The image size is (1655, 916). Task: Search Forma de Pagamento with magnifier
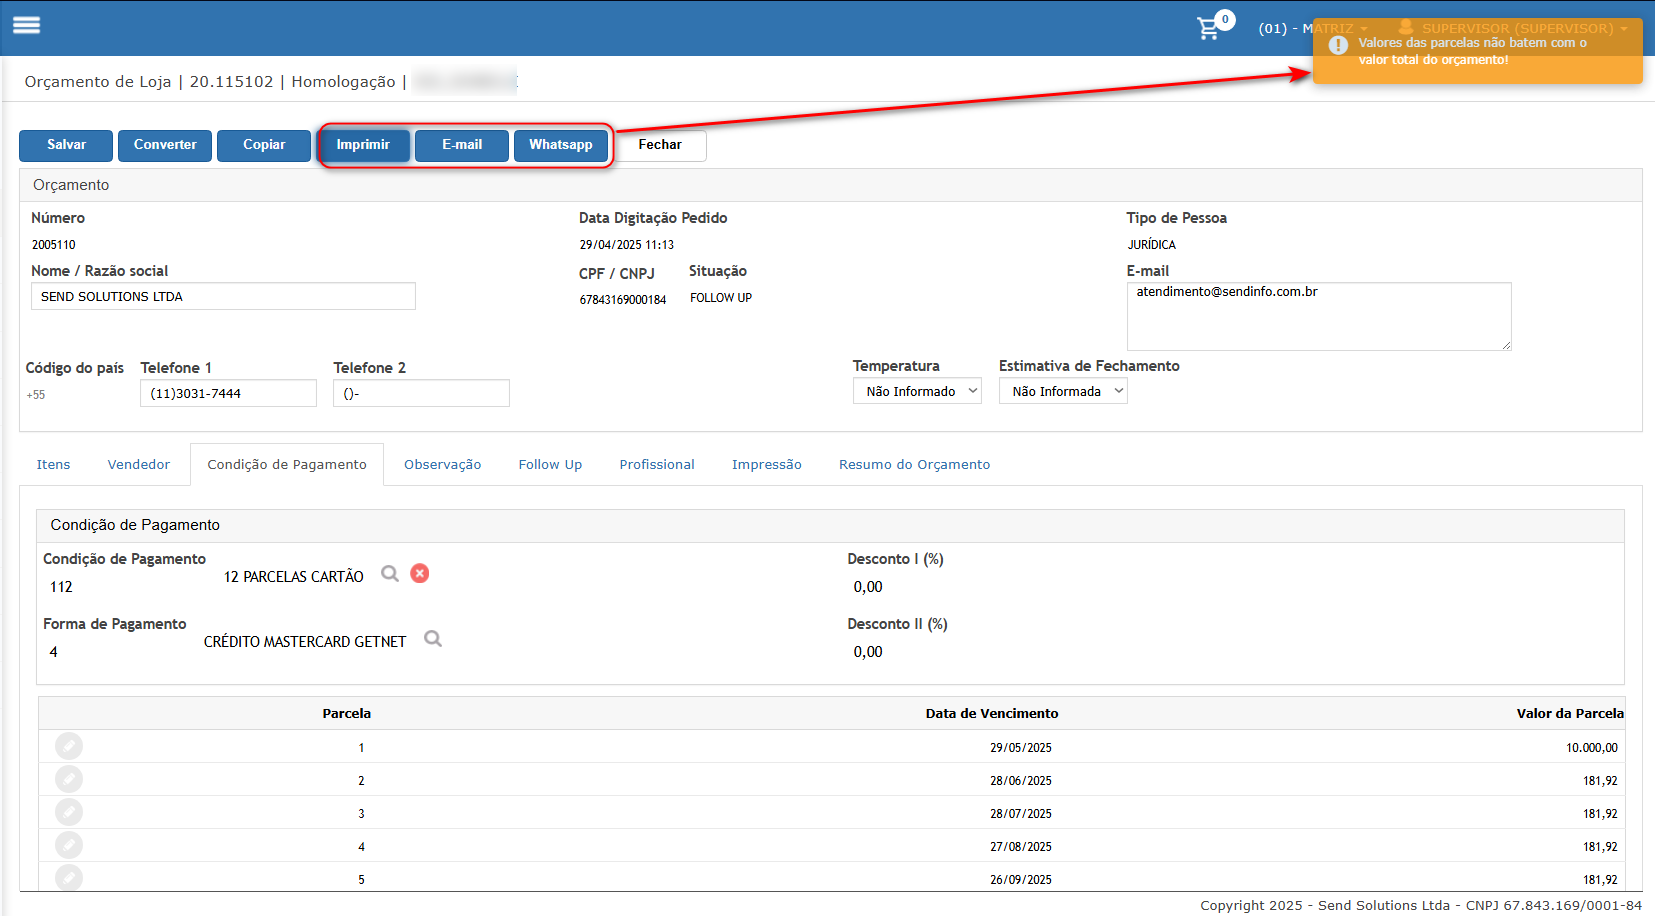(x=433, y=638)
